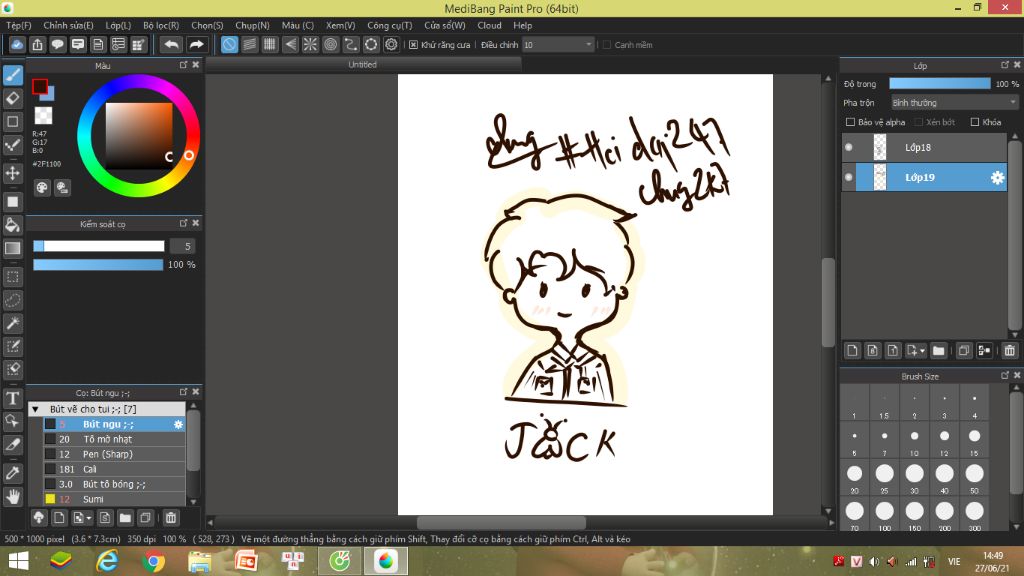Enable Xén bớt checkbox

tap(918, 122)
